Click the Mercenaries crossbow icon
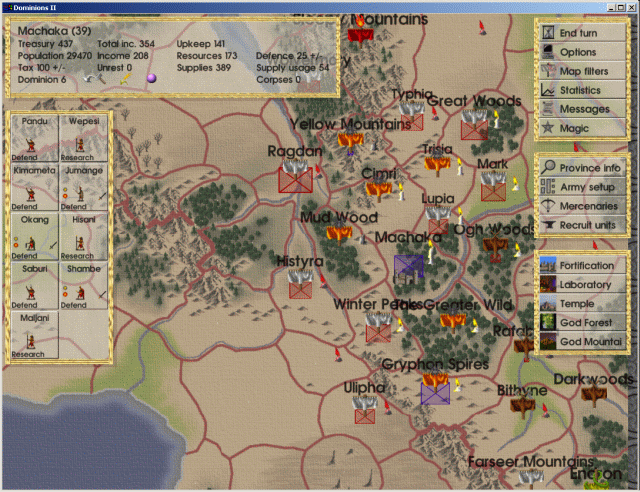This screenshot has height=492, width=640. pos(548,206)
